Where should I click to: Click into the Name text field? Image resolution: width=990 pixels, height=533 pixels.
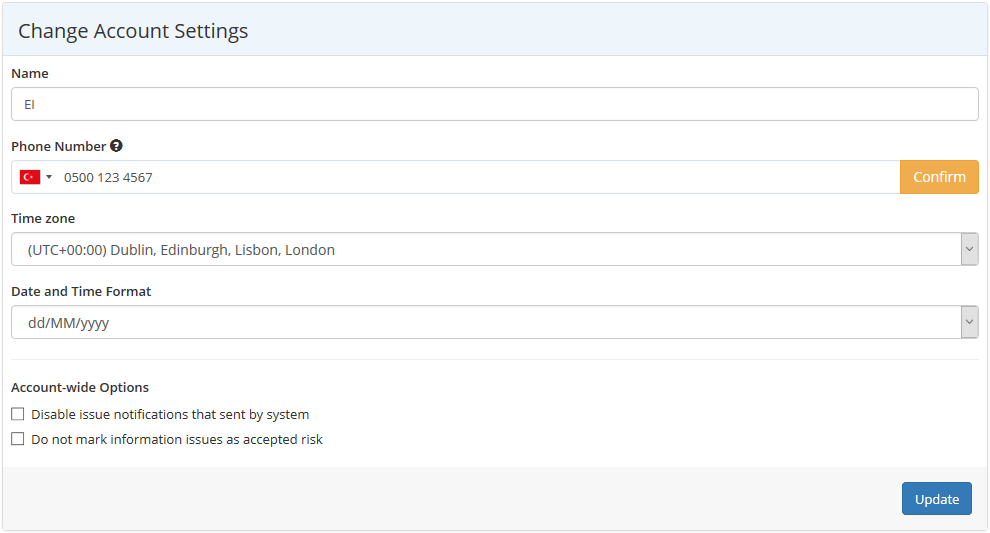[x=494, y=104]
